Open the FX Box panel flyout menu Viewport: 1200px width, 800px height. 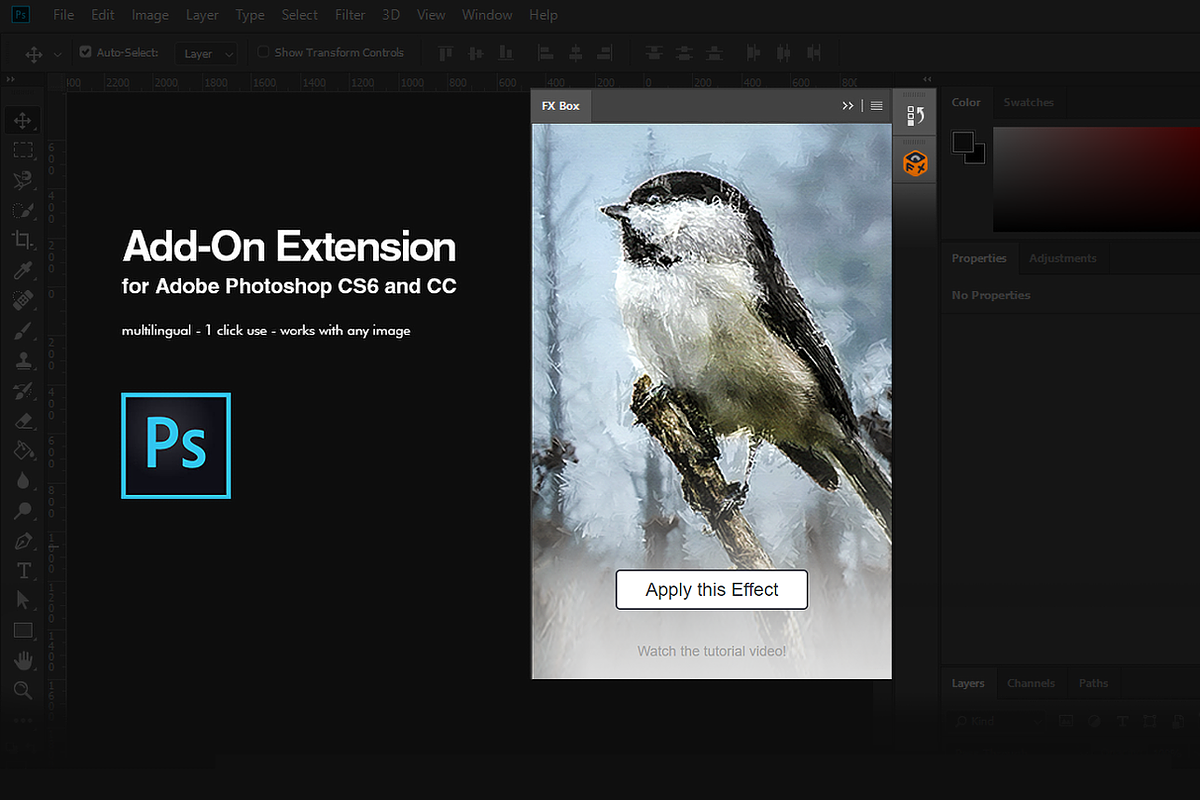point(877,105)
